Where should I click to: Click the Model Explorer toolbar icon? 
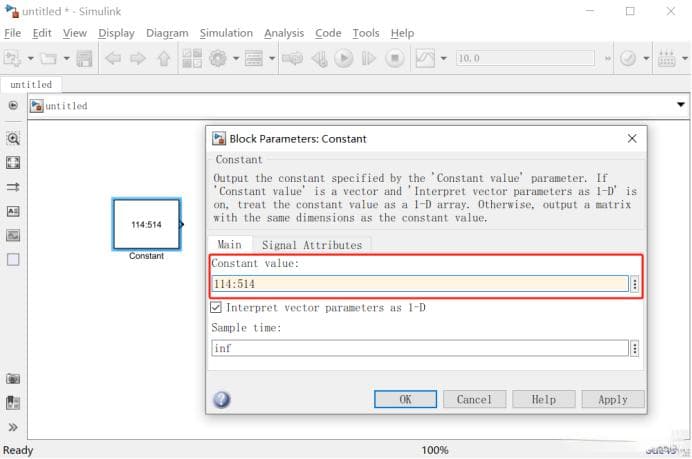(254, 58)
